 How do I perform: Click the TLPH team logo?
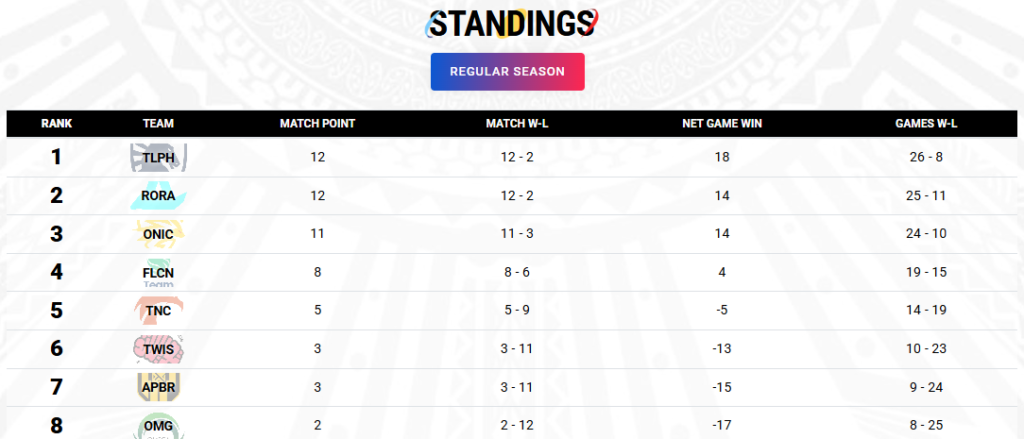coord(158,157)
